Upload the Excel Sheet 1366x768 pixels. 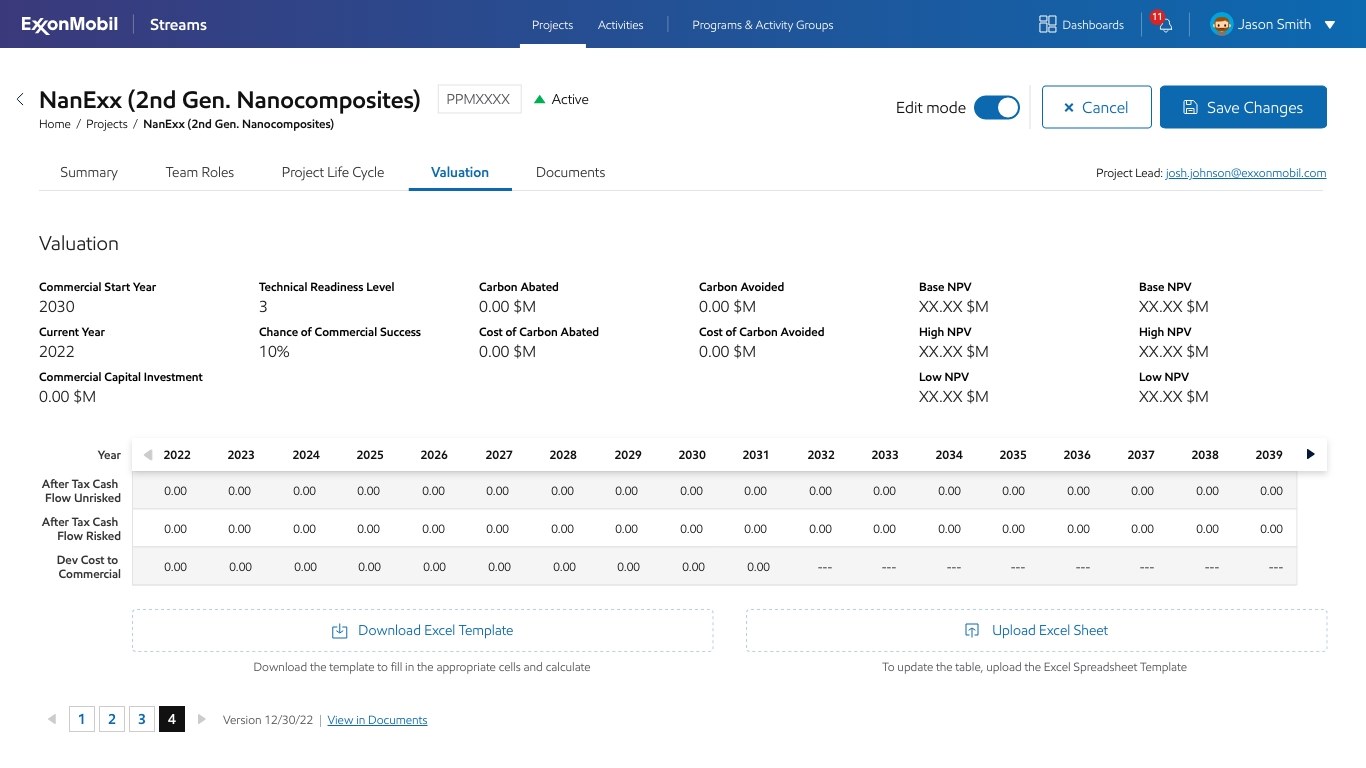pos(1037,631)
